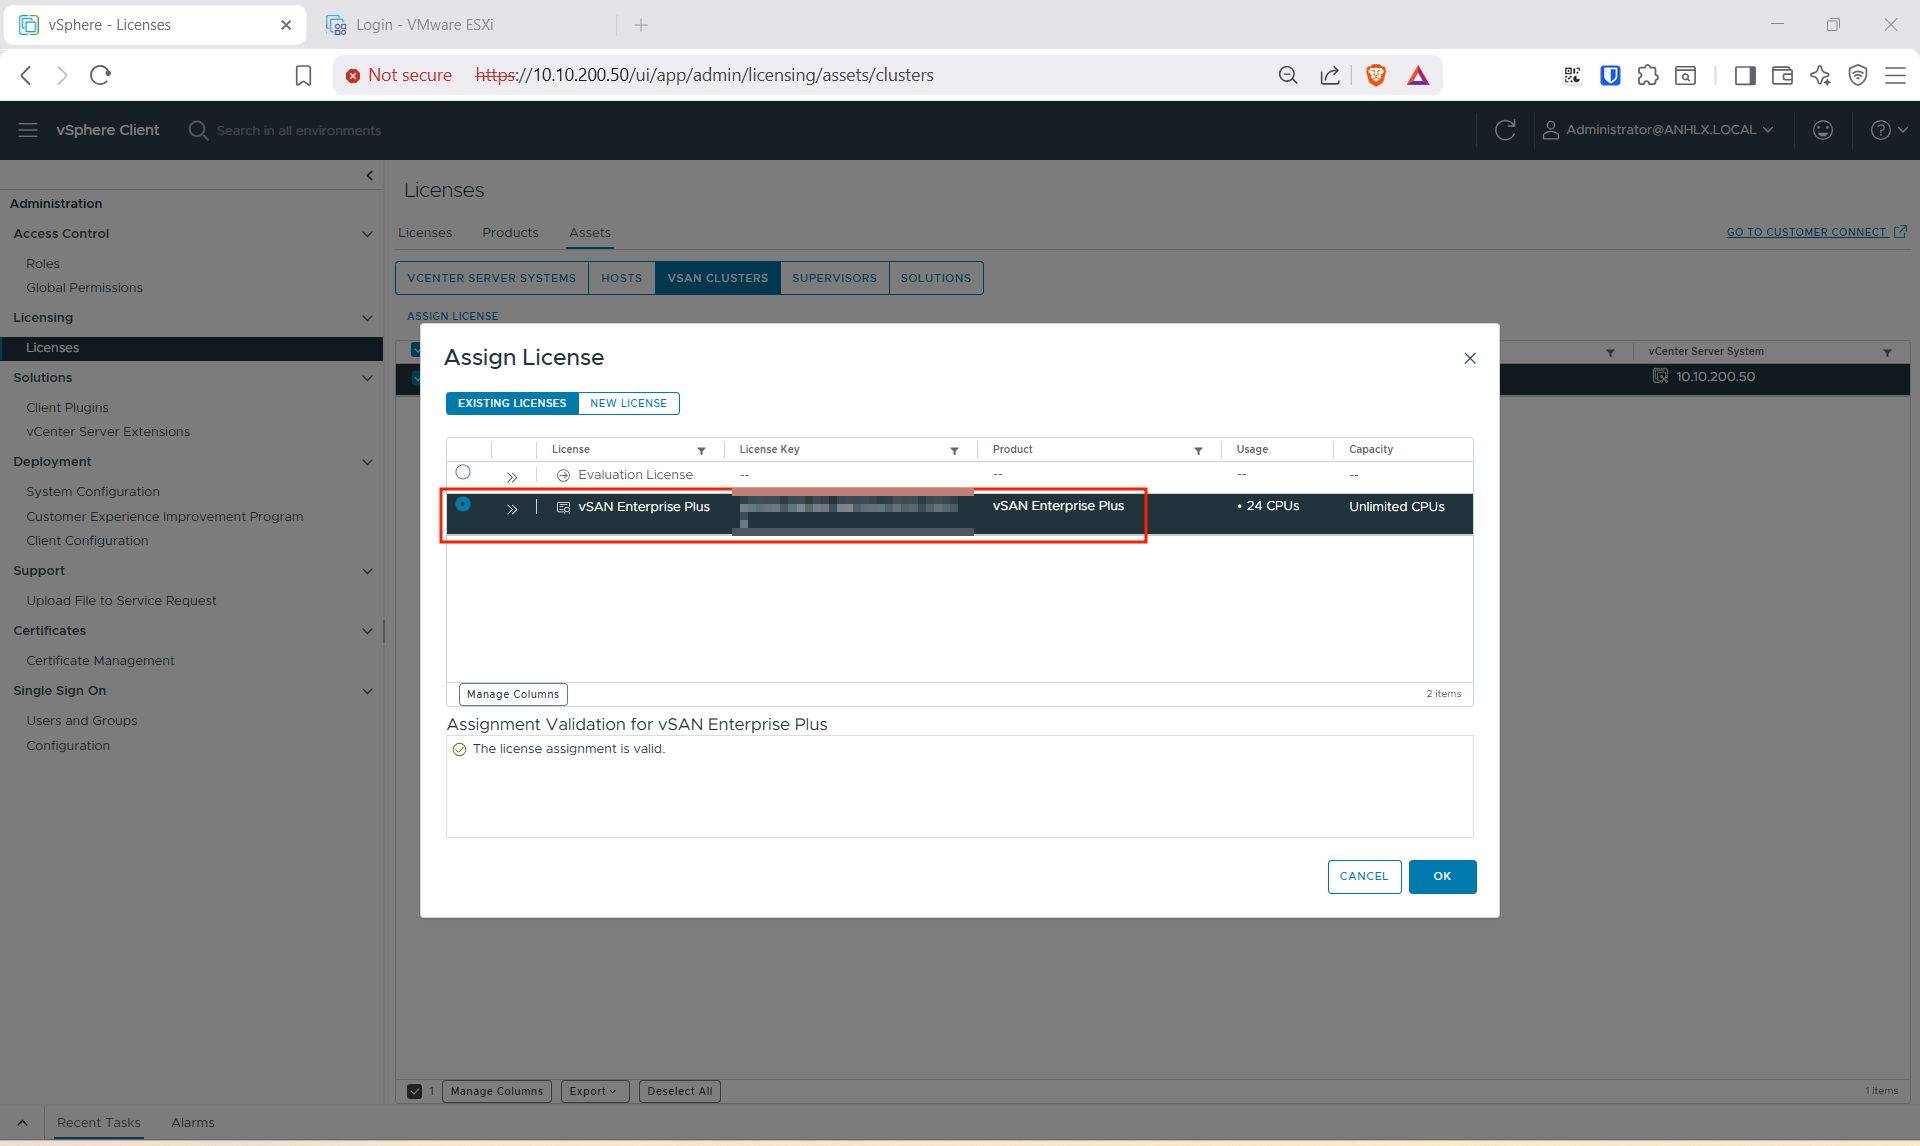This screenshot has height=1146, width=1920.
Task: Refresh the vSphere Client view
Action: click(x=1505, y=130)
